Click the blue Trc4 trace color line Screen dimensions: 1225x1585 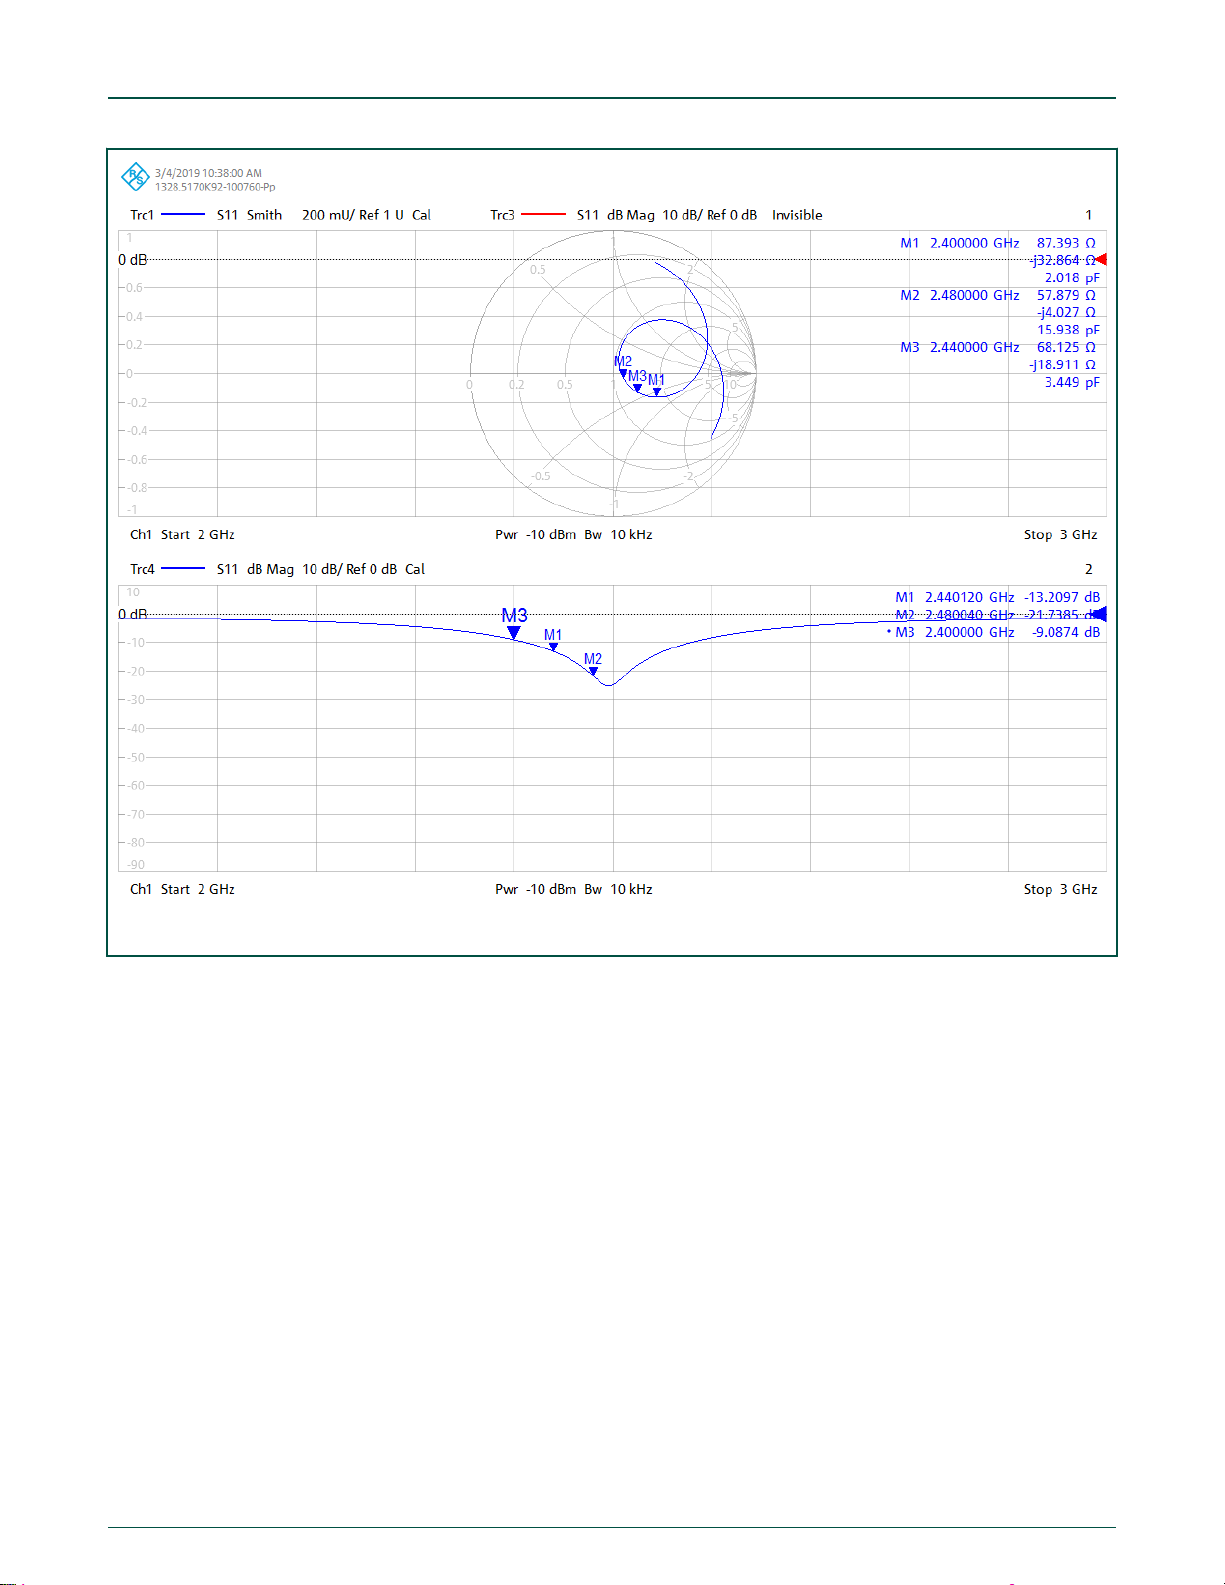pos(183,569)
